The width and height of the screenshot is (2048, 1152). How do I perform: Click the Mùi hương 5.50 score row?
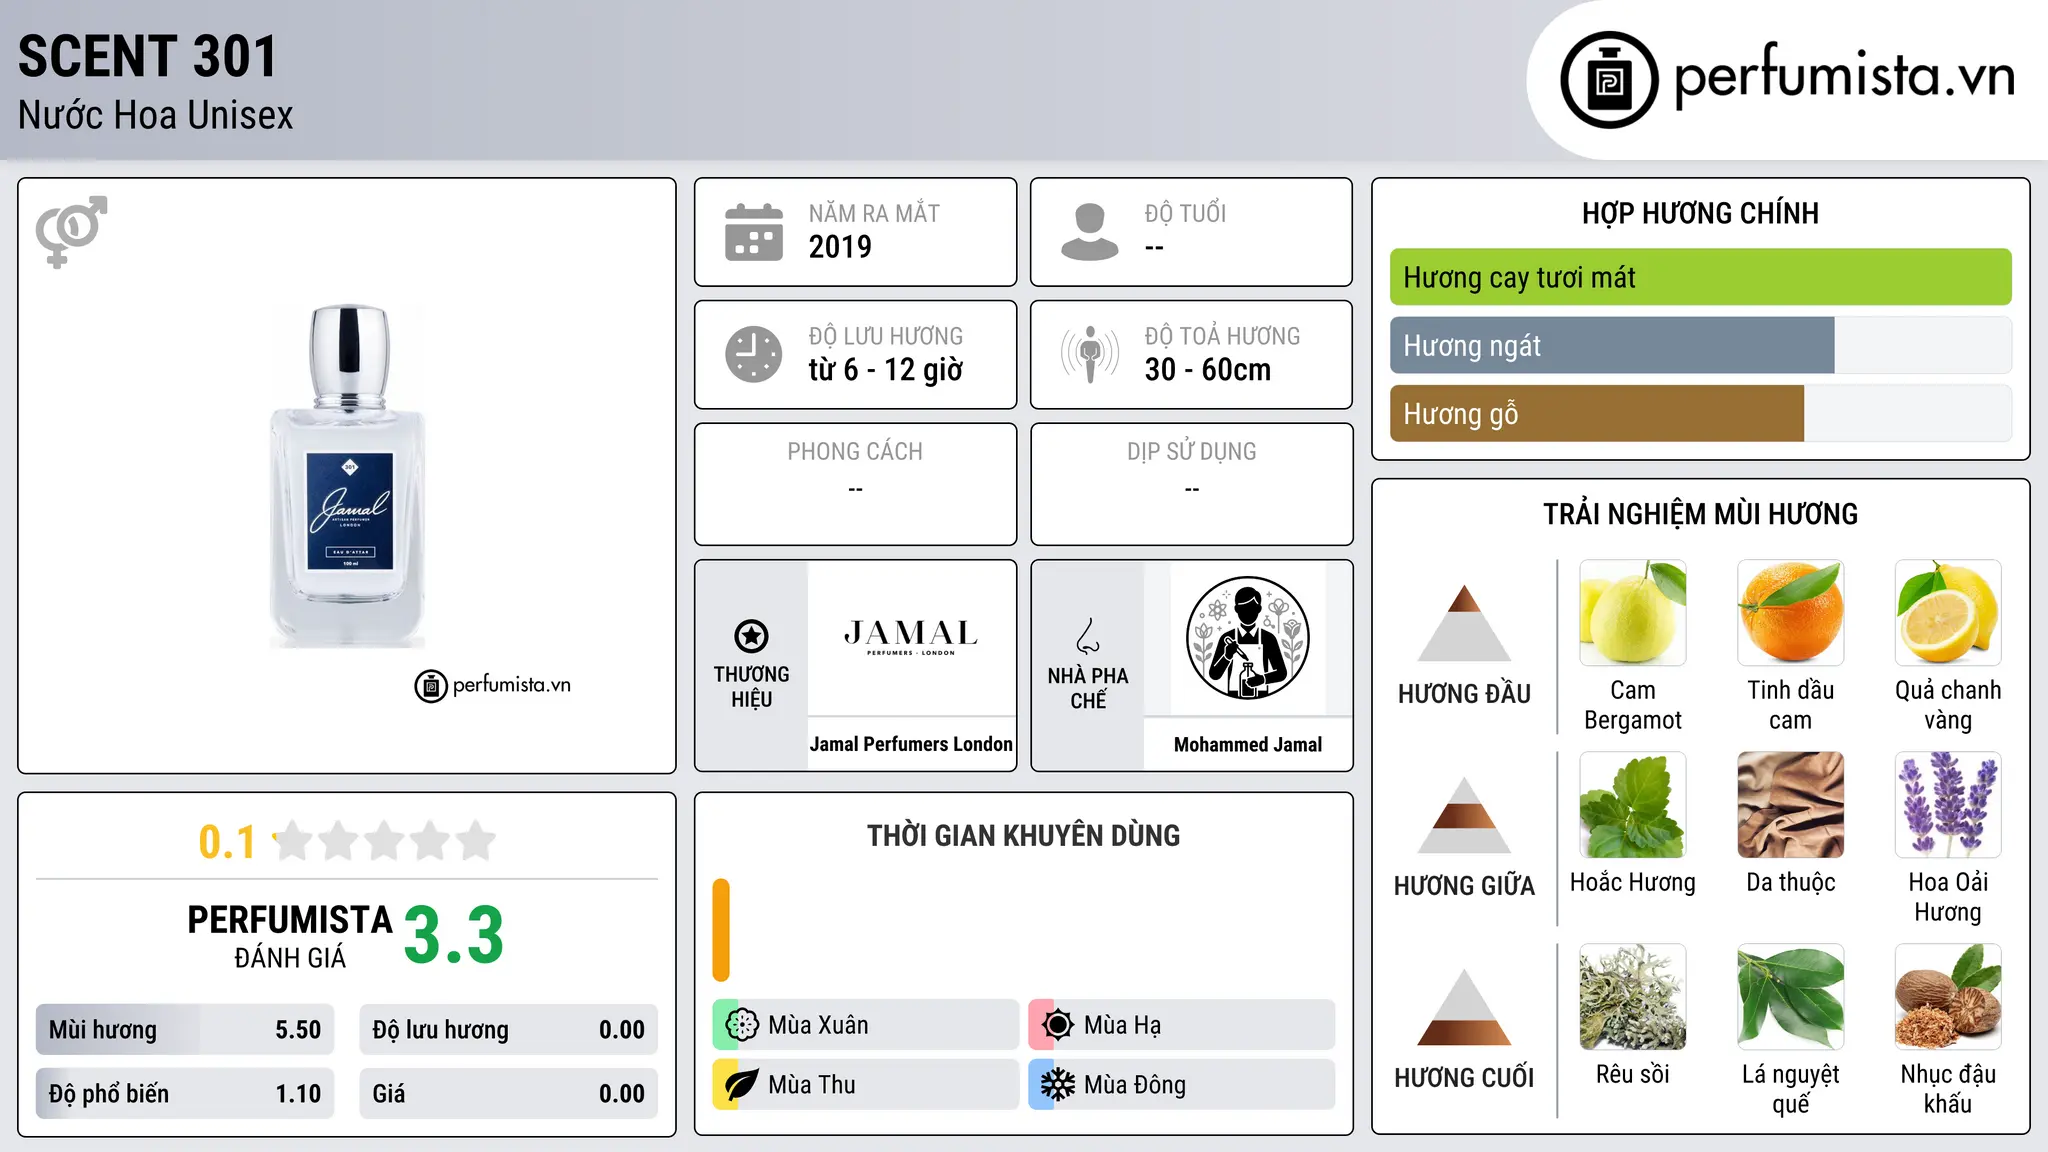pyautogui.click(x=185, y=1030)
